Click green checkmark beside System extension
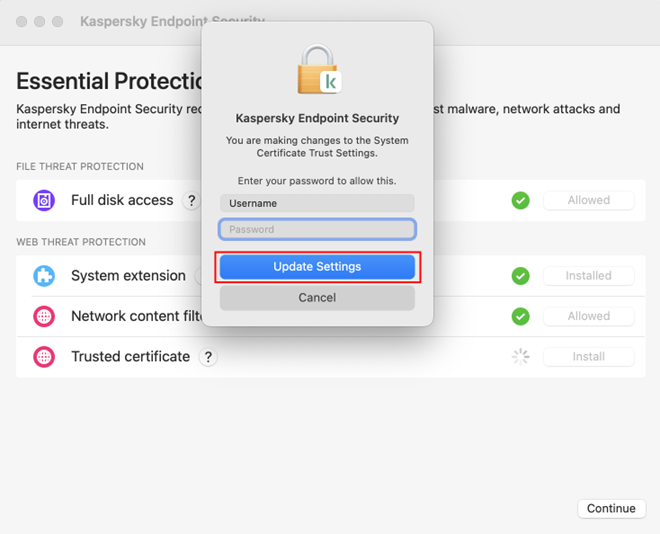660x534 pixels. pyautogui.click(x=520, y=276)
